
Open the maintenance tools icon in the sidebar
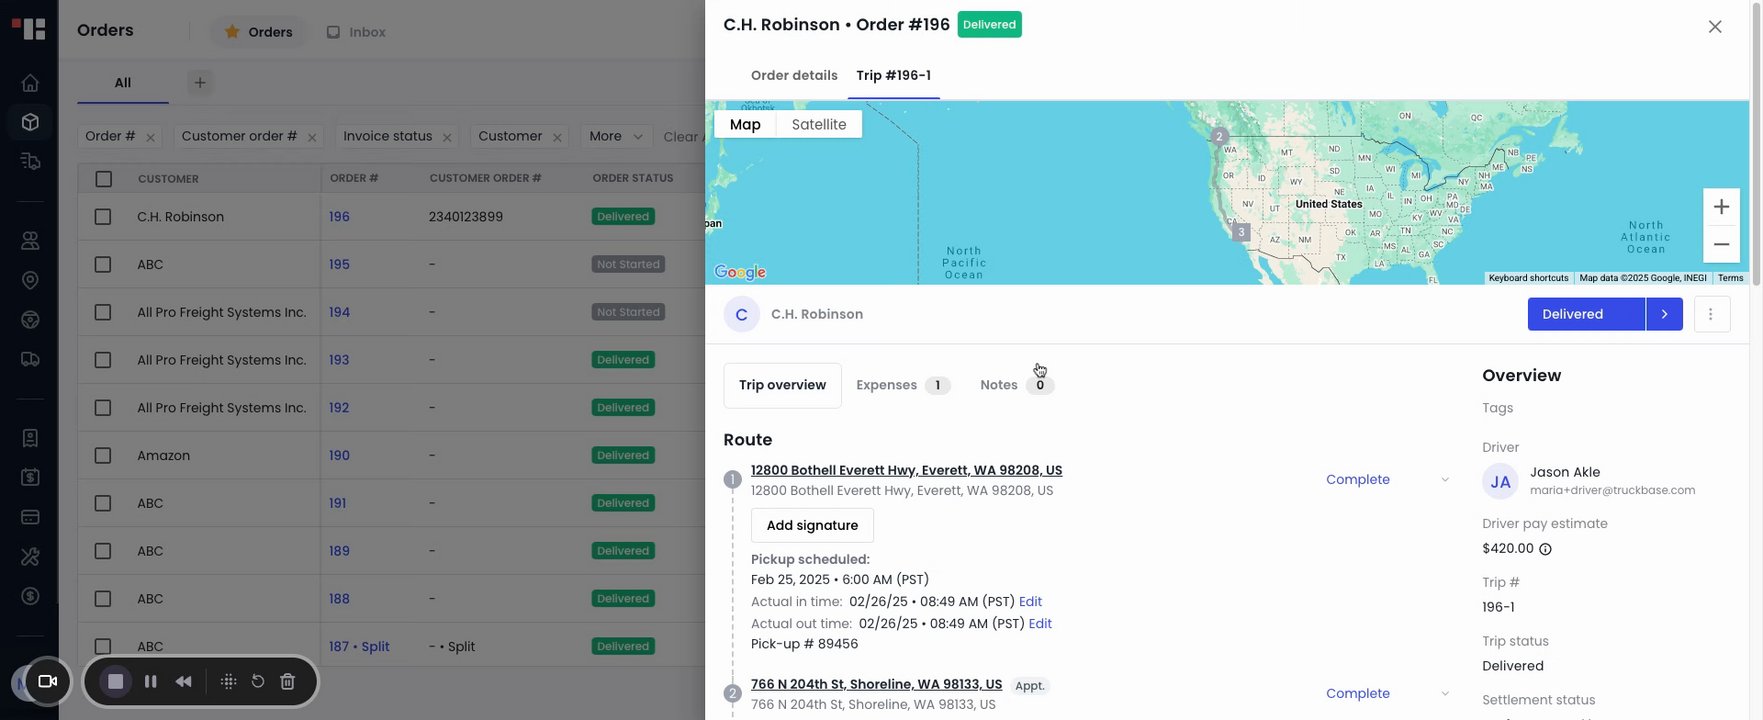[x=30, y=556]
